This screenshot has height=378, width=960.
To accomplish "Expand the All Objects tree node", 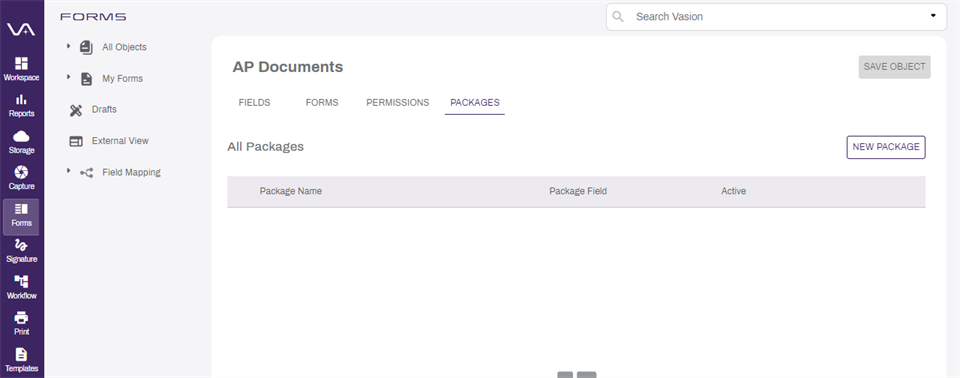I will (x=69, y=46).
